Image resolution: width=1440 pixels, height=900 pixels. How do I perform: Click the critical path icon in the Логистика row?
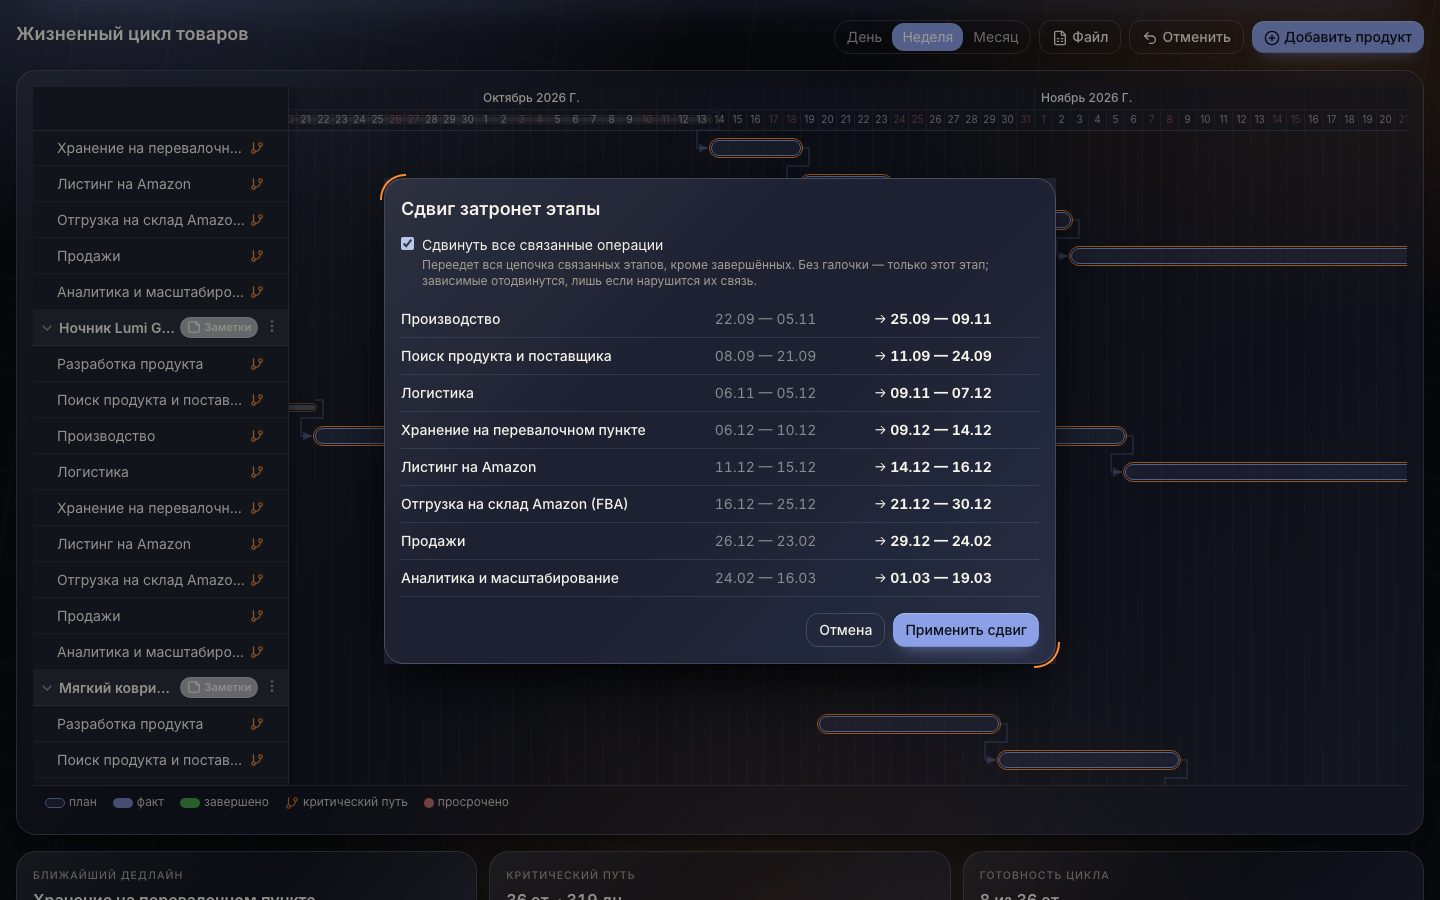257,472
